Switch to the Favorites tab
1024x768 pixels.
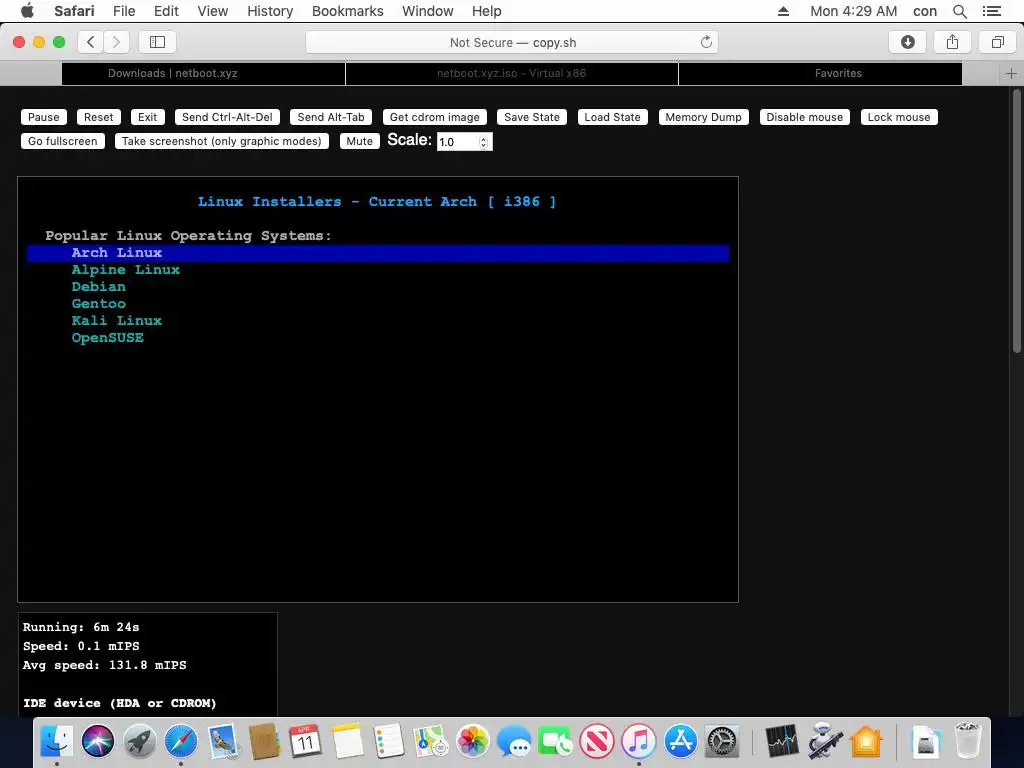coord(820,74)
